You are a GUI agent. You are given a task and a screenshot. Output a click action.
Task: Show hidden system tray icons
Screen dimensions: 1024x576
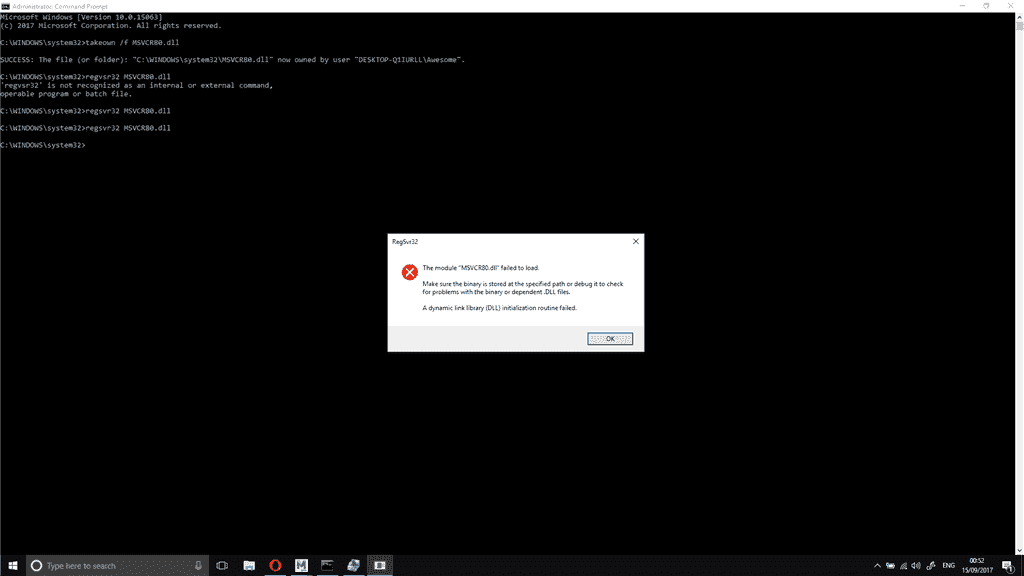tap(877, 566)
